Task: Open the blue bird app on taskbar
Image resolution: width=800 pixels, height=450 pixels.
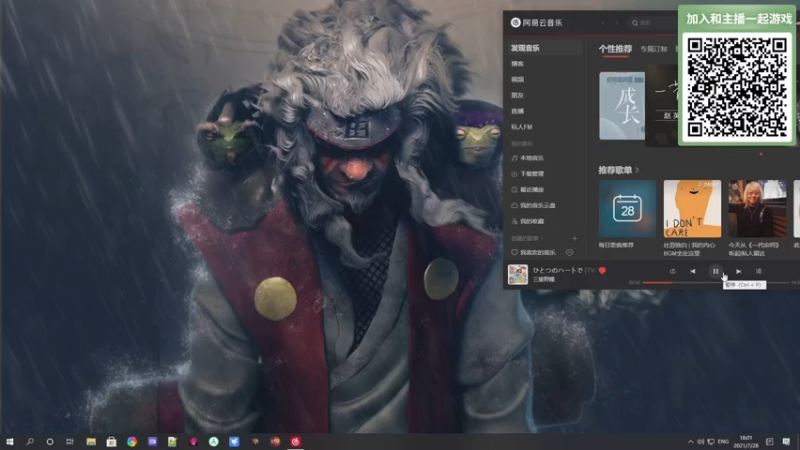Action: click(x=234, y=441)
